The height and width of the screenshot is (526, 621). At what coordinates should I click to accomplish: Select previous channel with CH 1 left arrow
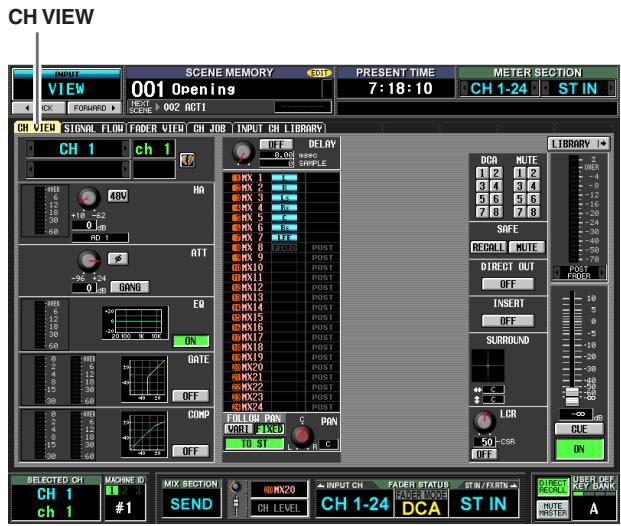(x=30, y=149)
